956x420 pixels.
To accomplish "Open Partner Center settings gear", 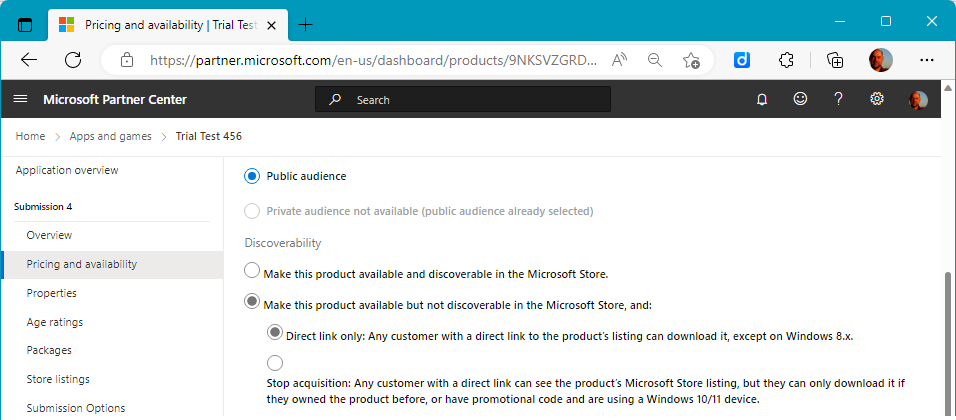I will click(x=877, y=99).
